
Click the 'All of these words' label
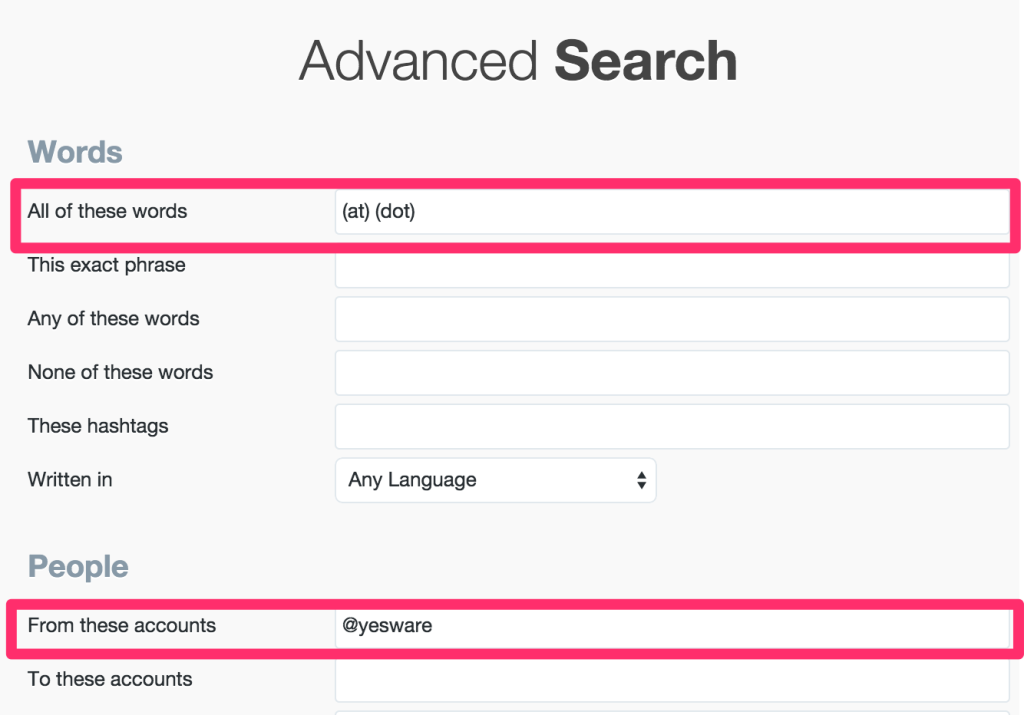(x=107, y=211)
